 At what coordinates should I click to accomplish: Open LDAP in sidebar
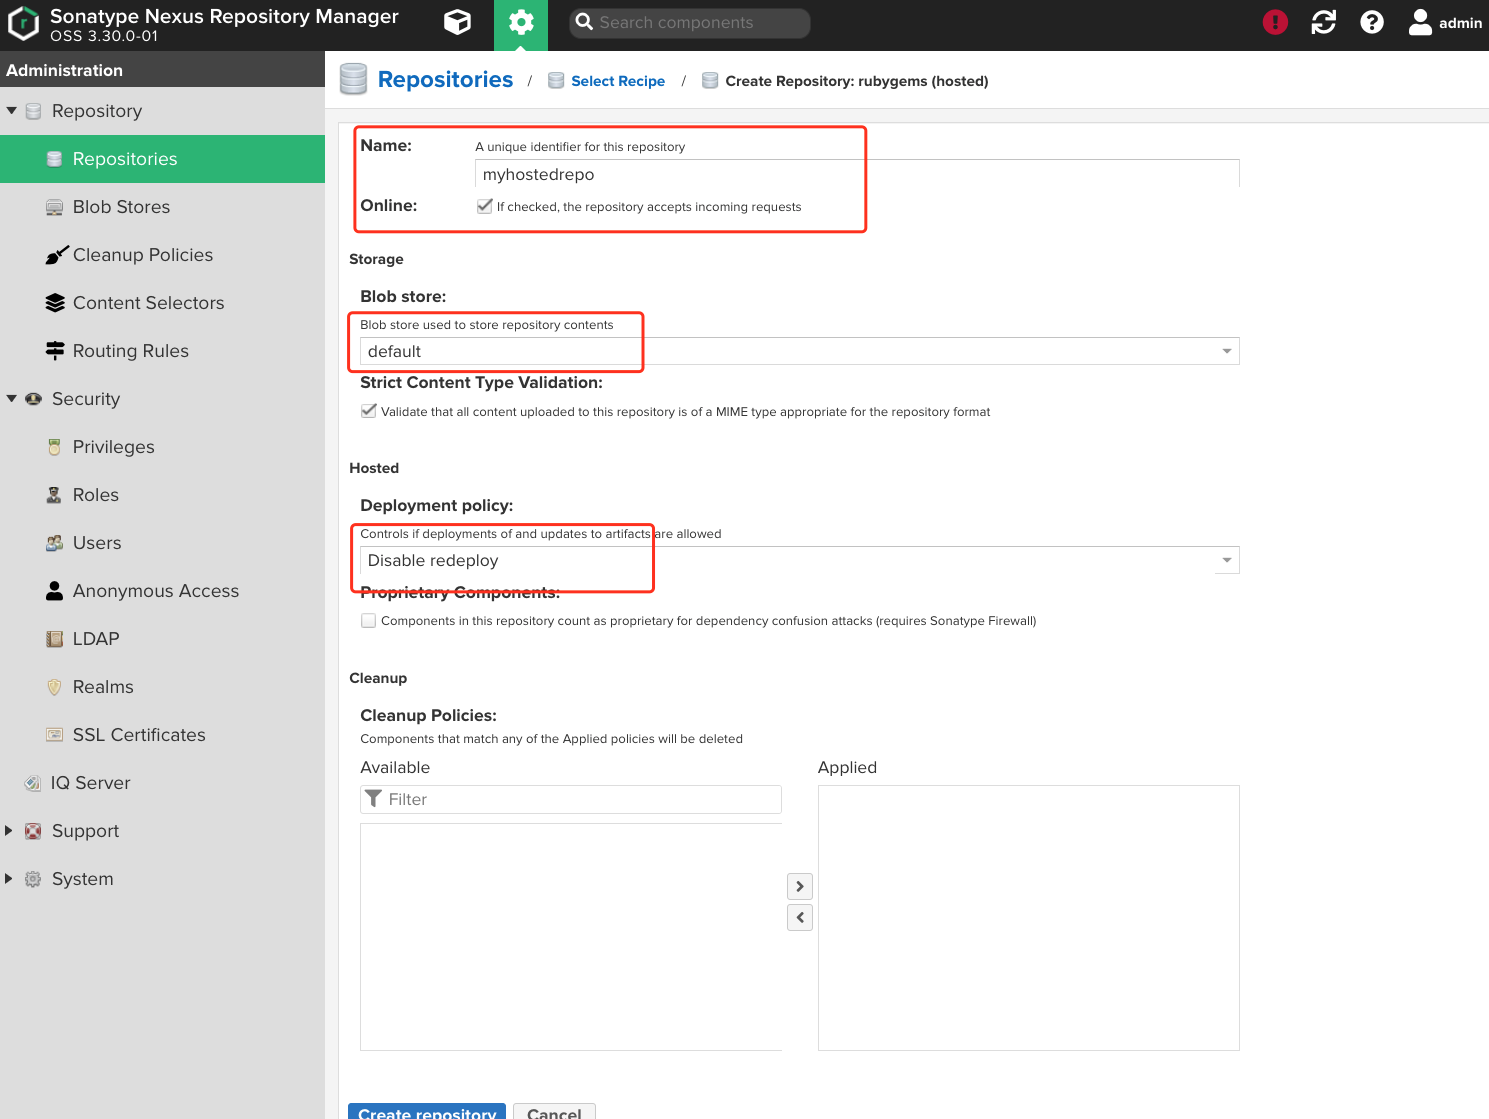pyautogui.click(x=162, y=639)
